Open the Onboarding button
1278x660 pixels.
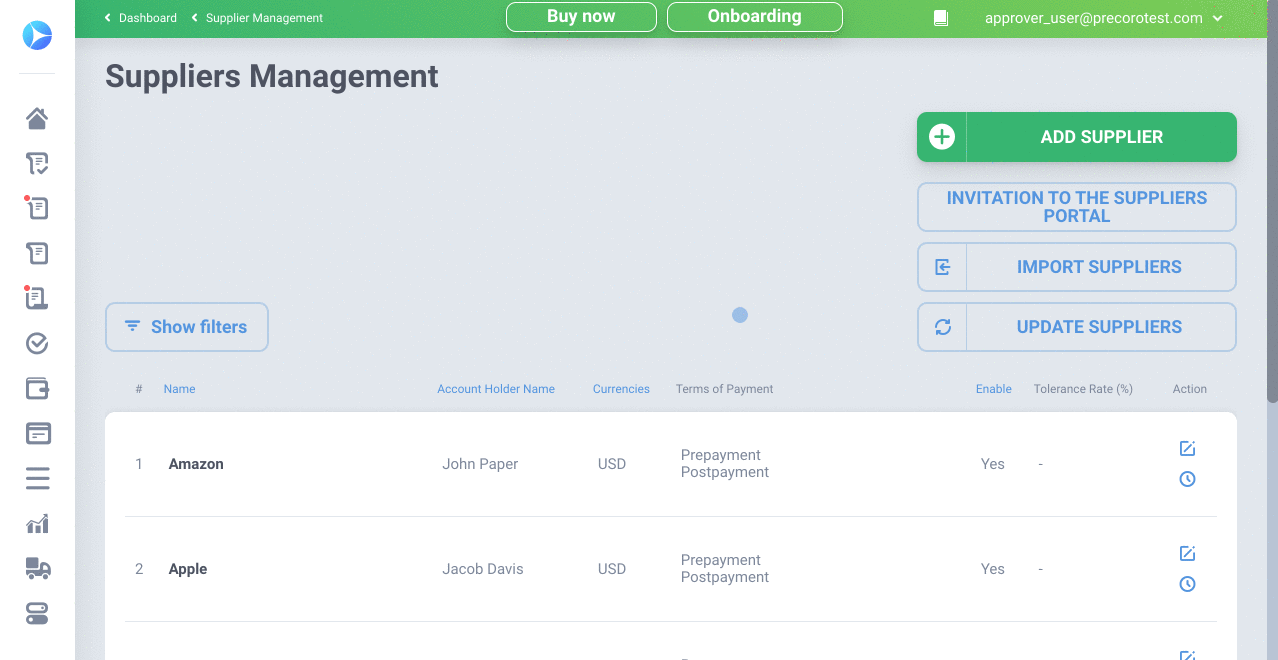click(x=755, y=17)
